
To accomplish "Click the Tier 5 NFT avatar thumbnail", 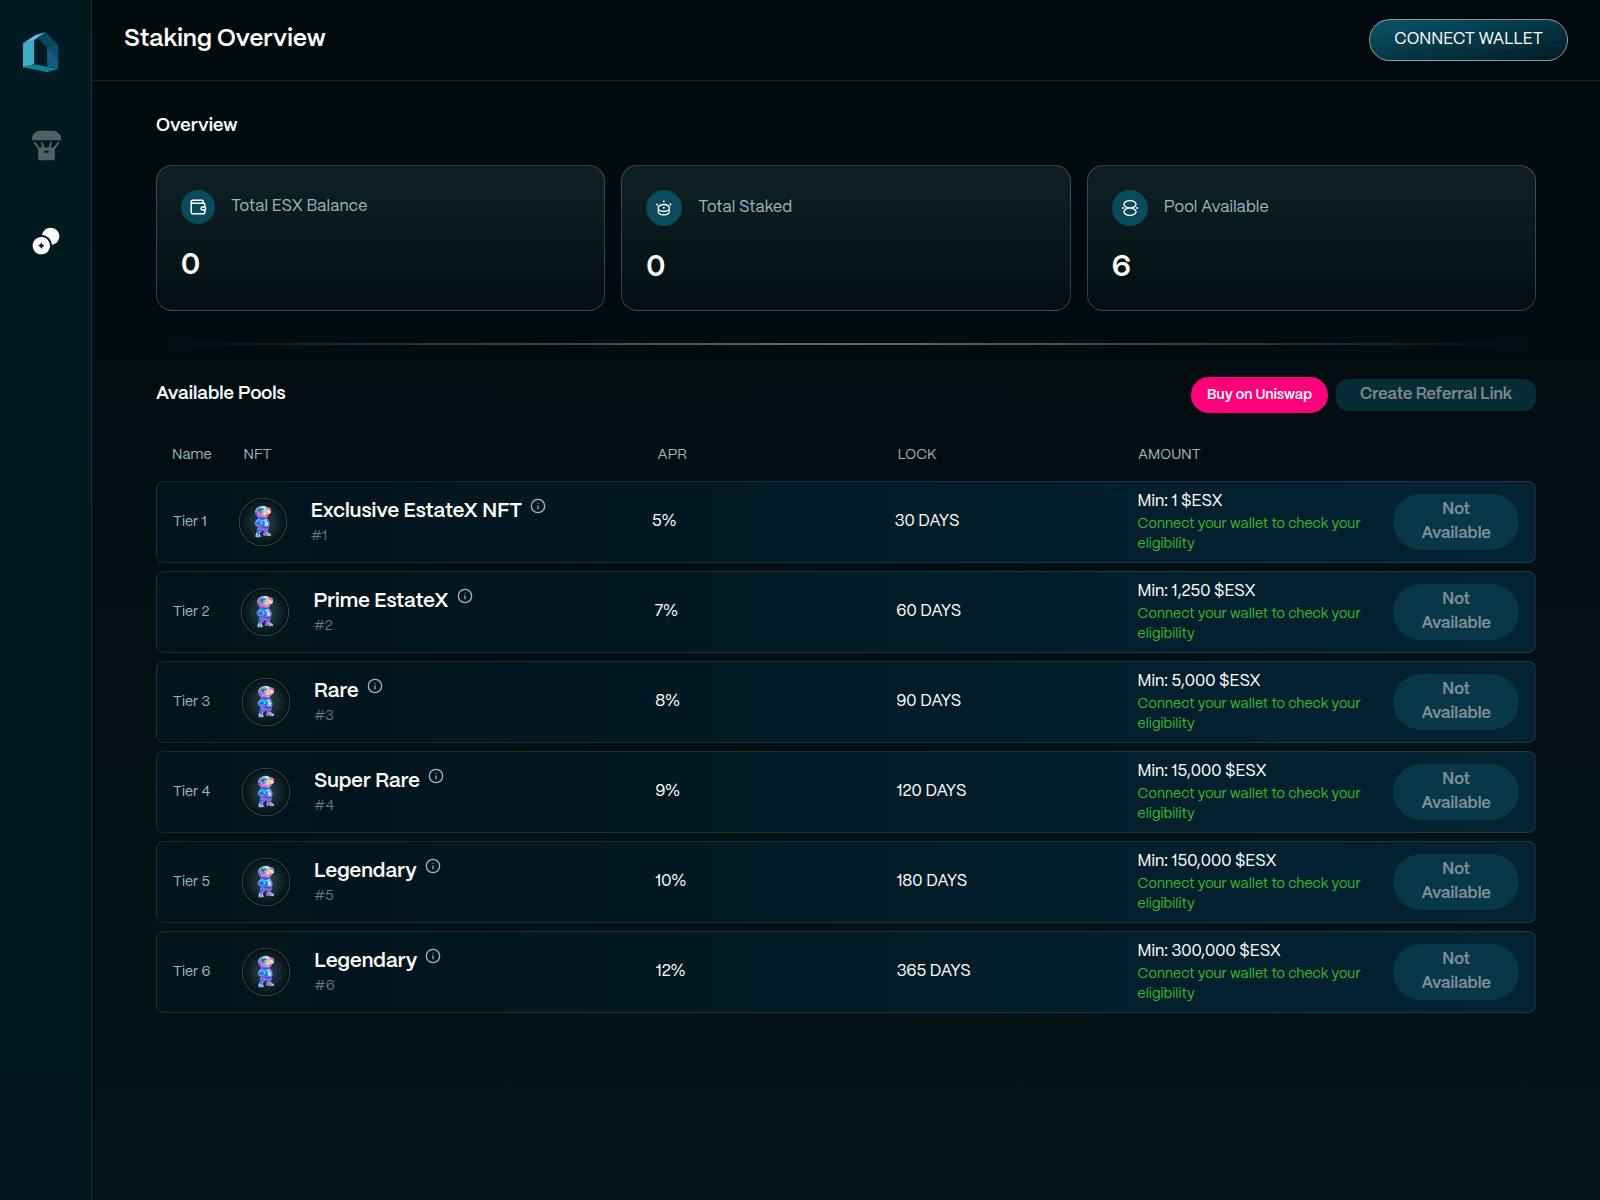I will [266, 882].
